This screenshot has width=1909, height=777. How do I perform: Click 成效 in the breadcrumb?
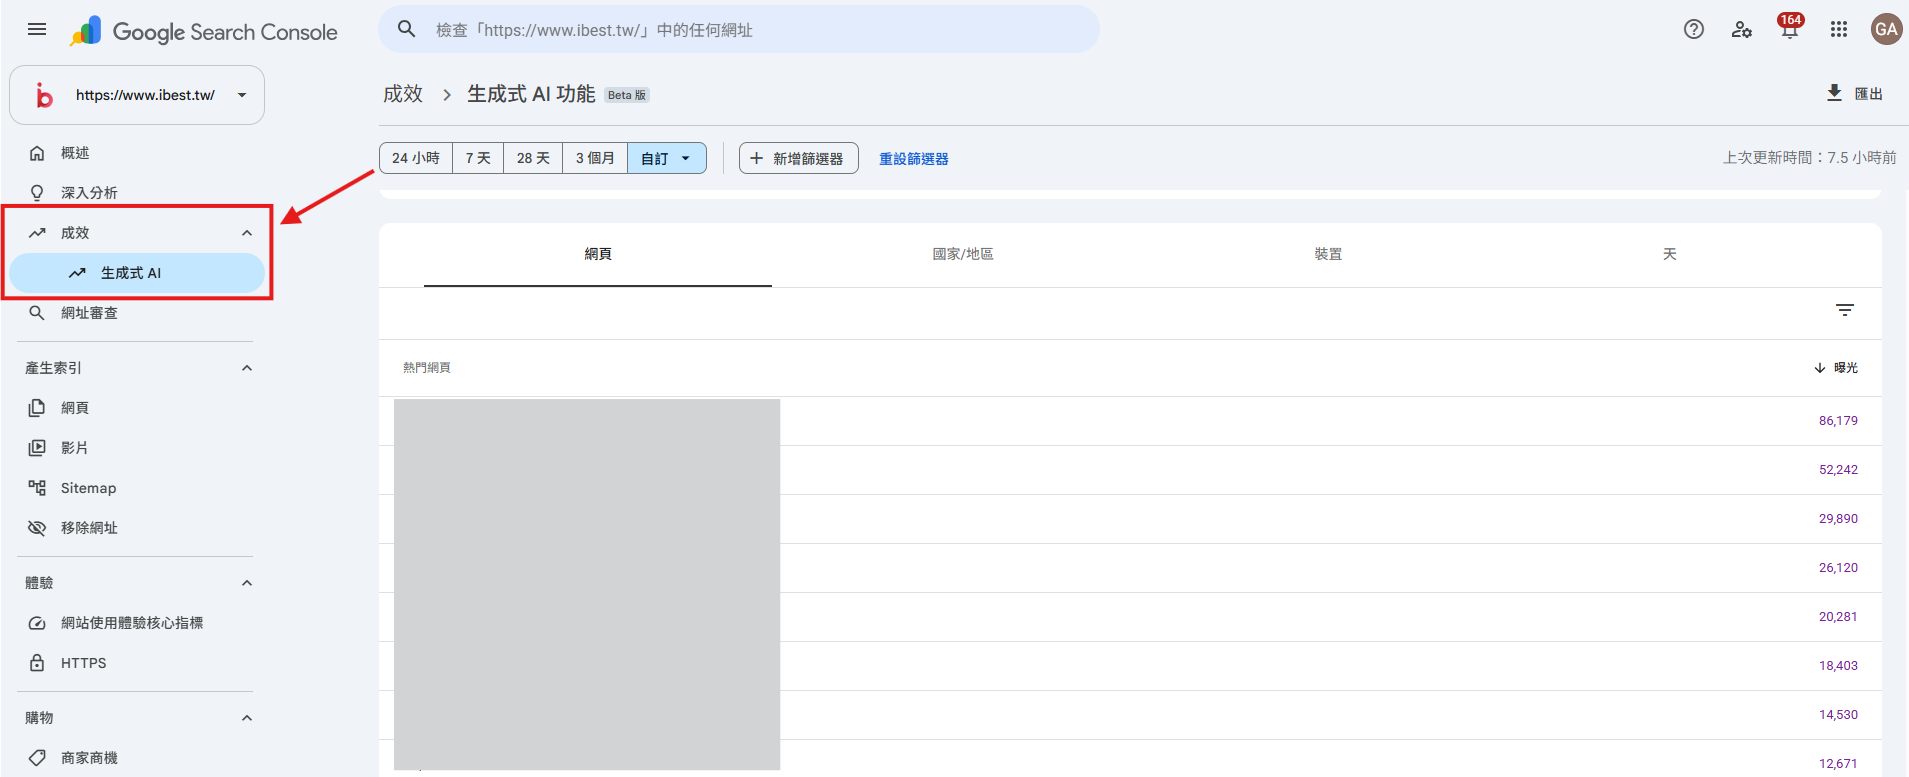[403, 94]
